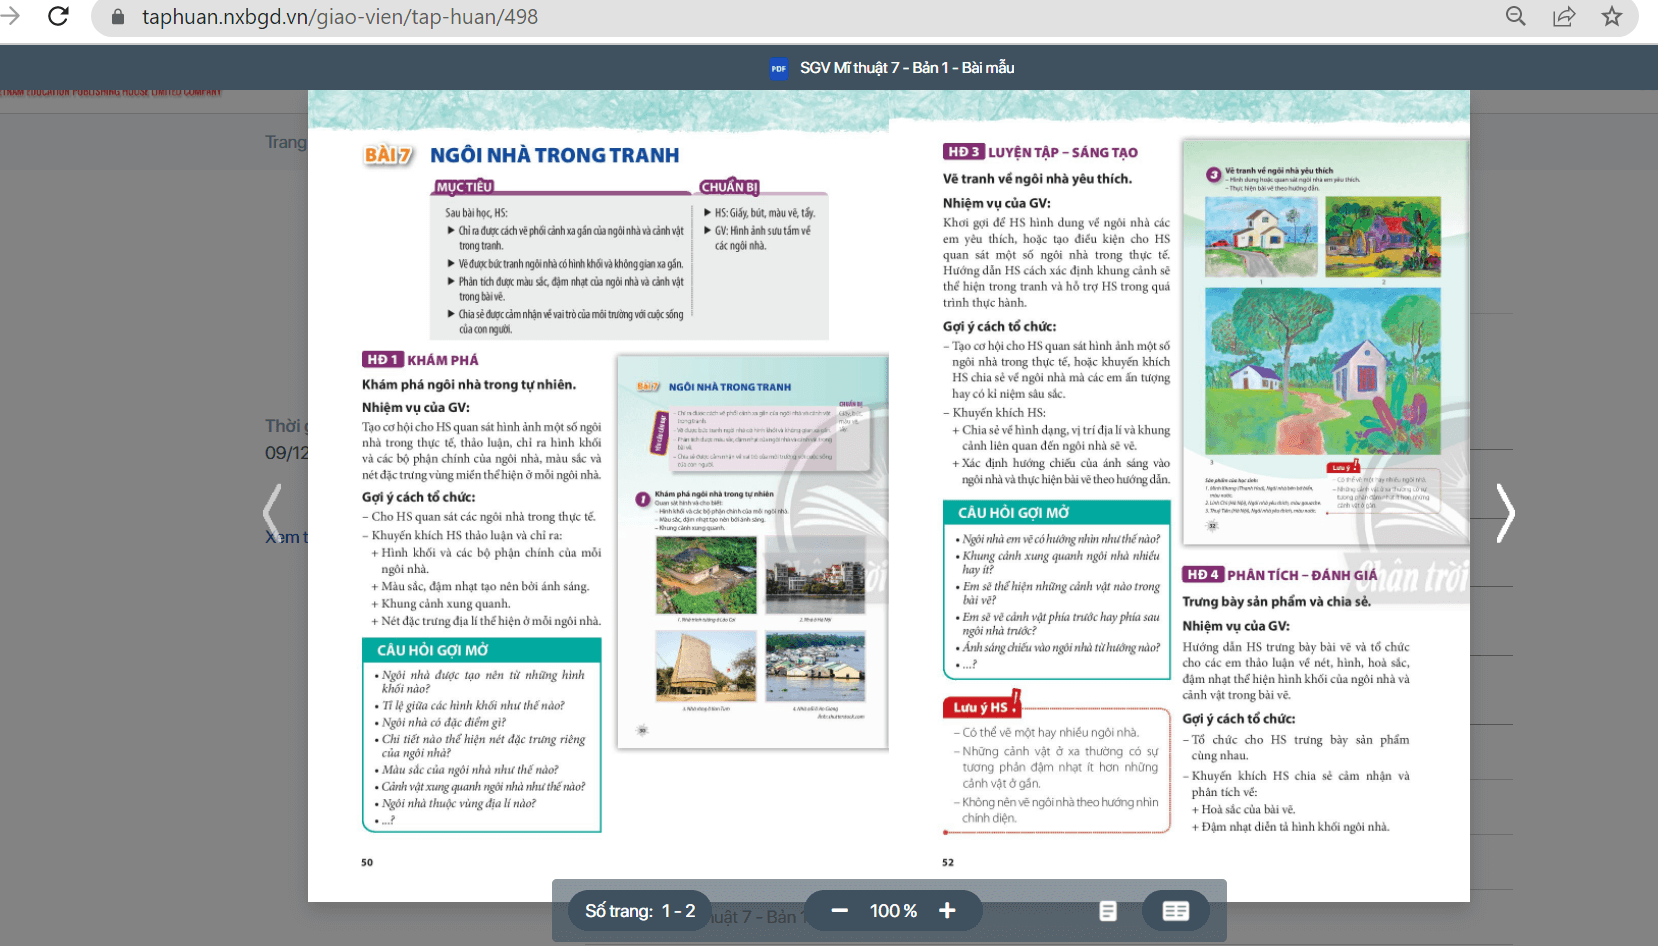
Task: Click the CÂU HỎI GỢI MỞ header on page 52
Action: (x=1057, y=512)
